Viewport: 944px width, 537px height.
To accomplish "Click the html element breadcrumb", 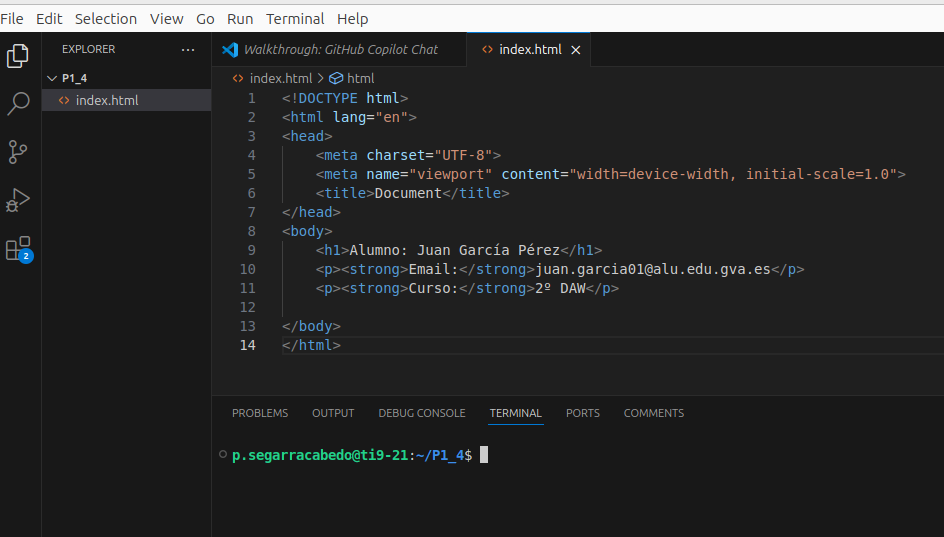I will point(359,78).
